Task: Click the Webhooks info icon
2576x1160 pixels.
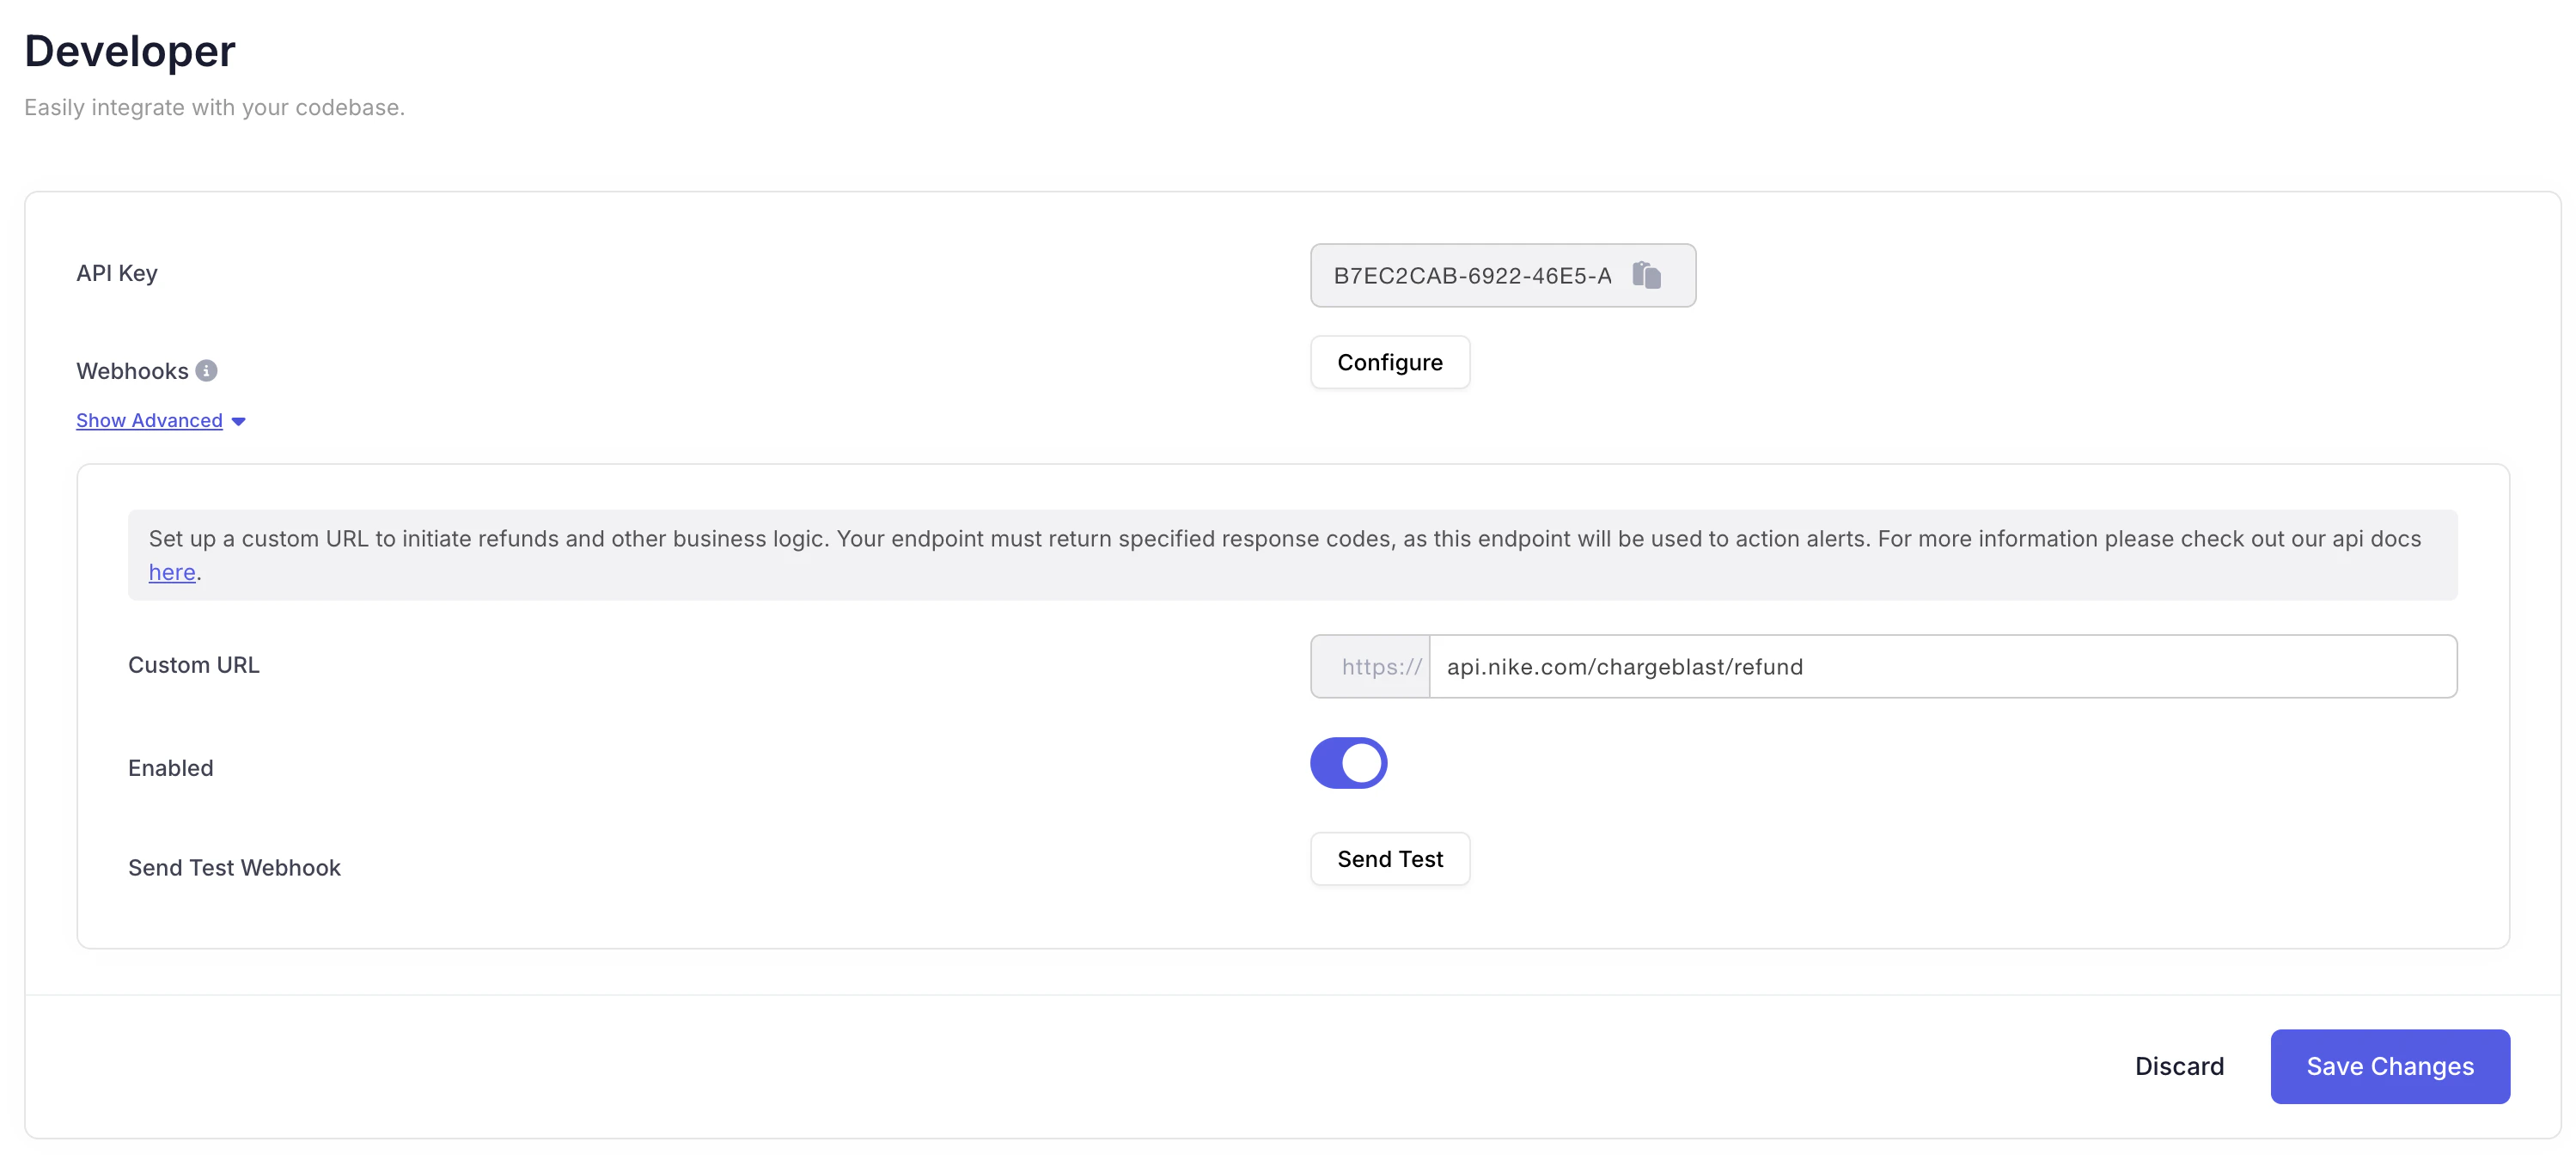Action: 206,371
